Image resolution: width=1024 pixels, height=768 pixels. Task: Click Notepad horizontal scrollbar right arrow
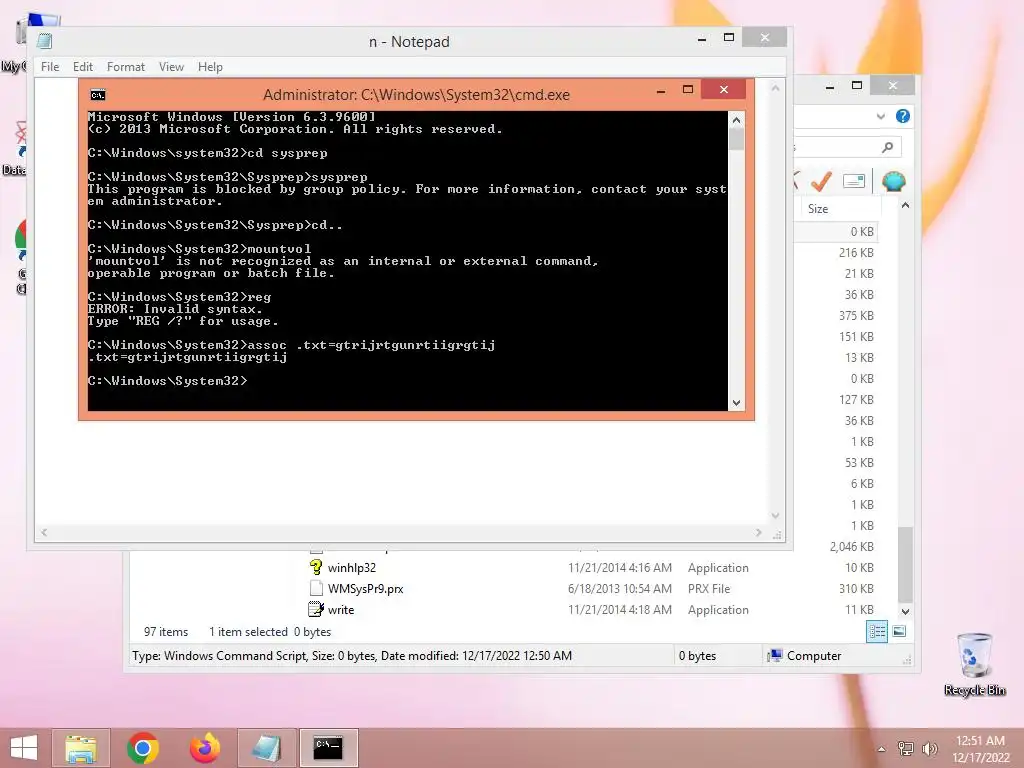point(758,532)
